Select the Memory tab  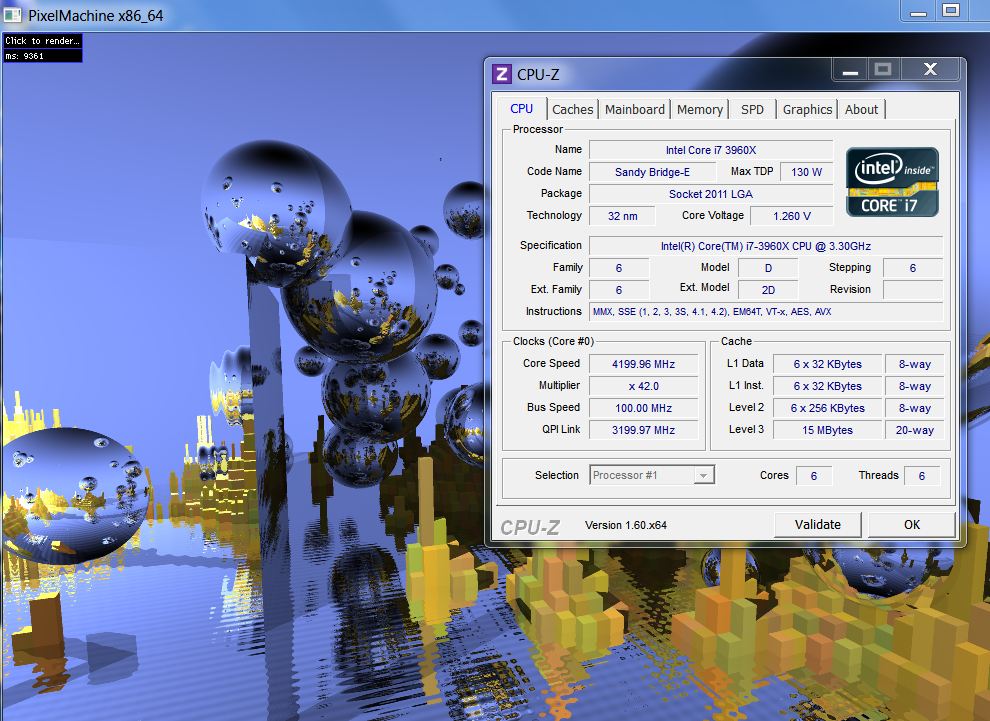tap(699, 110)
